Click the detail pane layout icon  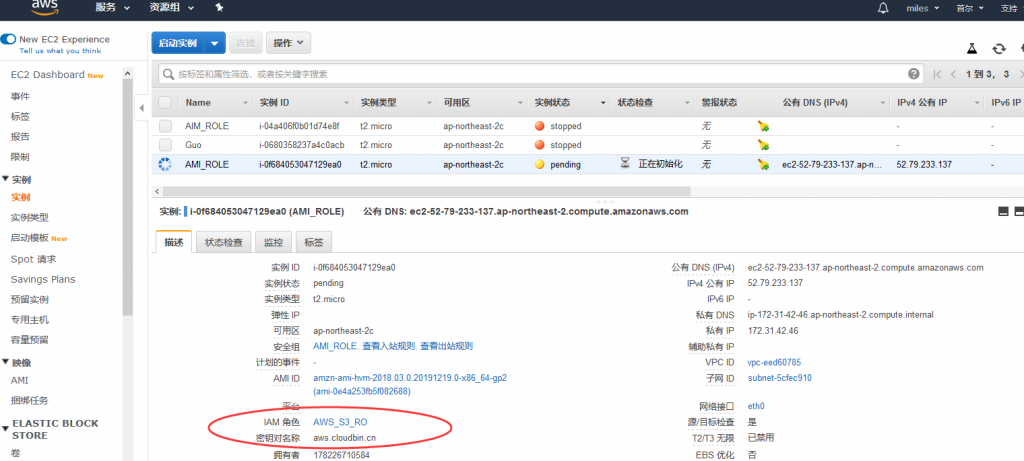(1003, 212)
